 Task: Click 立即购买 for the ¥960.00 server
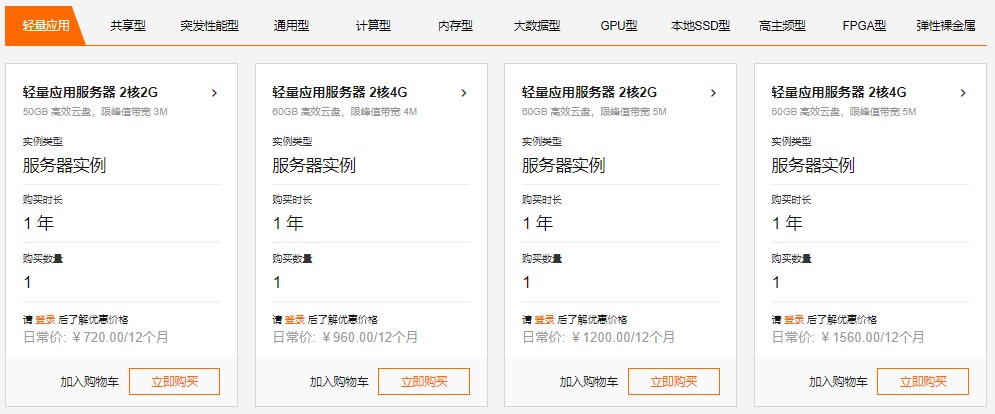(x=424, y=382)
